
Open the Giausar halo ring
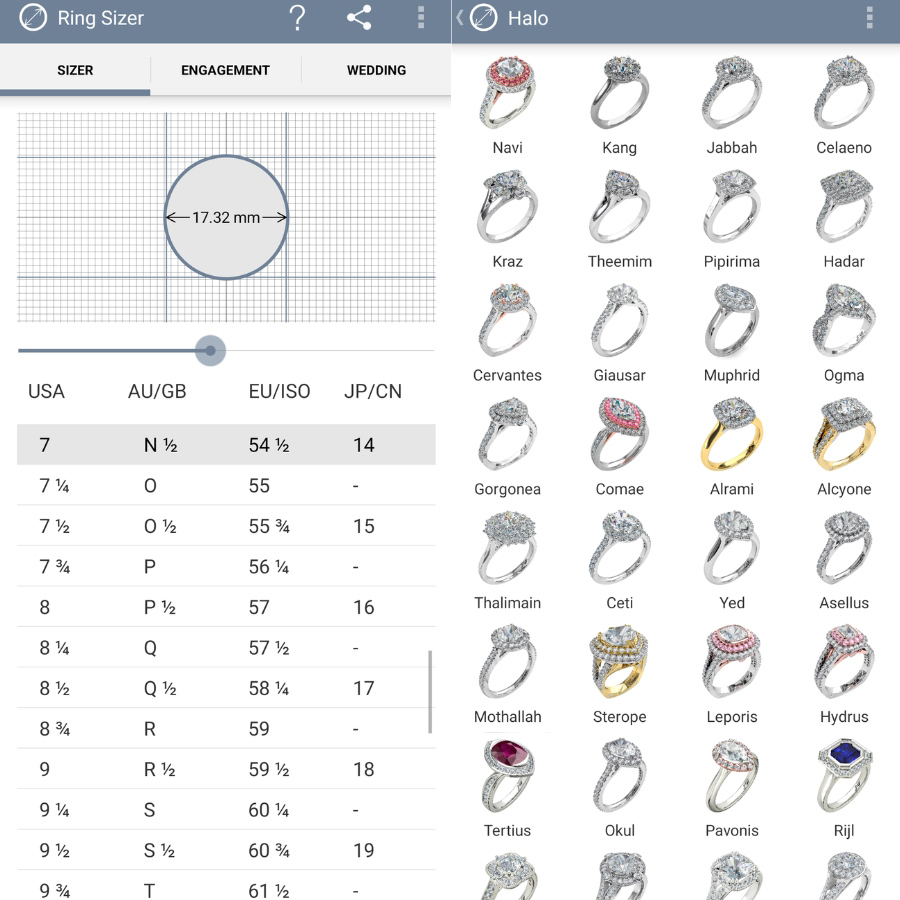pos(619,333)
